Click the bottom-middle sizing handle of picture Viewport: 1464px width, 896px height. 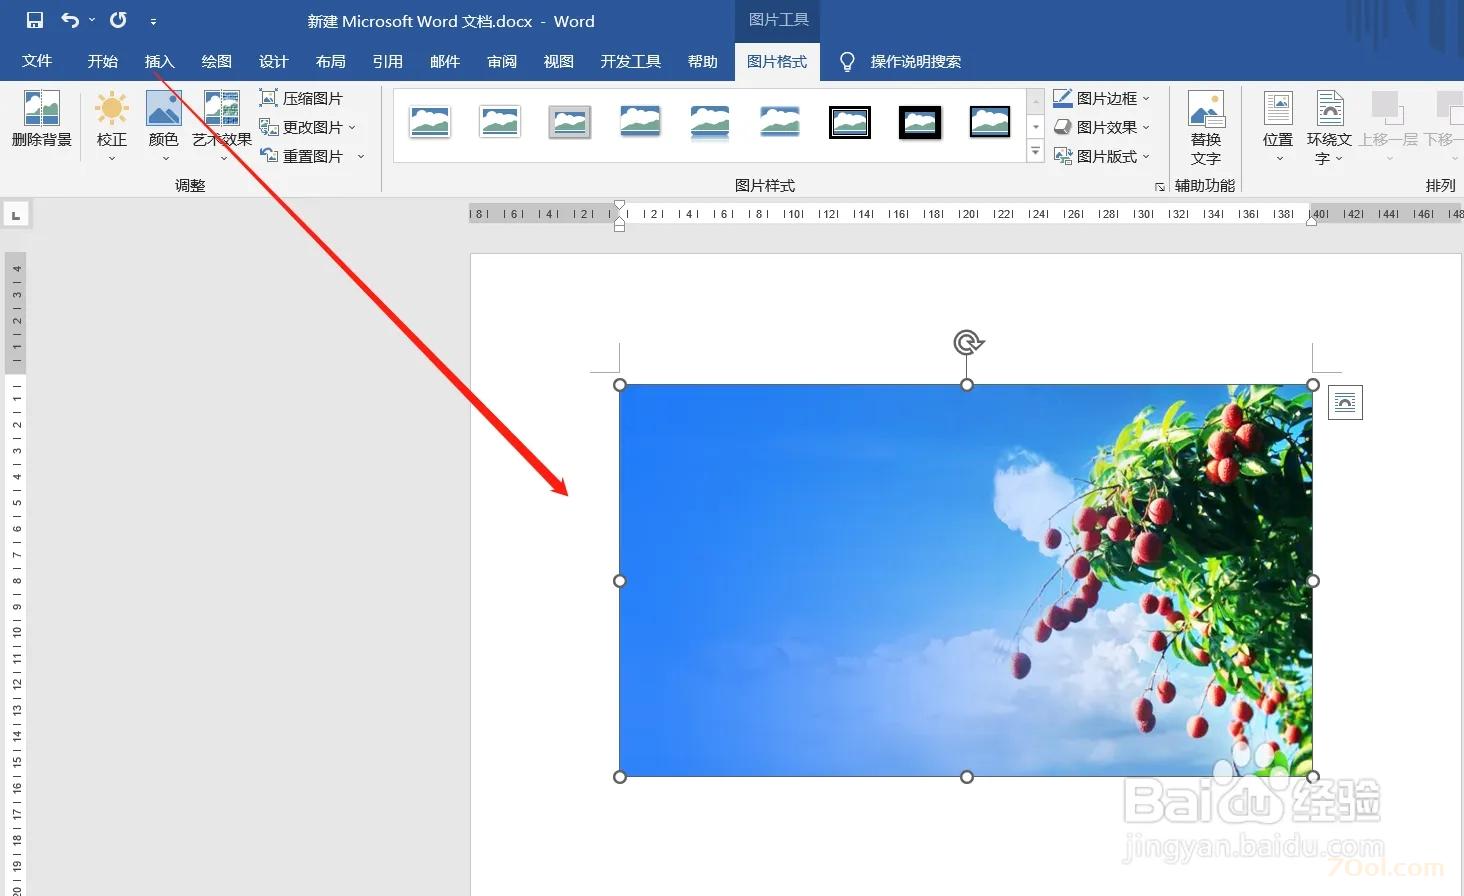pyautogui.click(x=967, y=777)
